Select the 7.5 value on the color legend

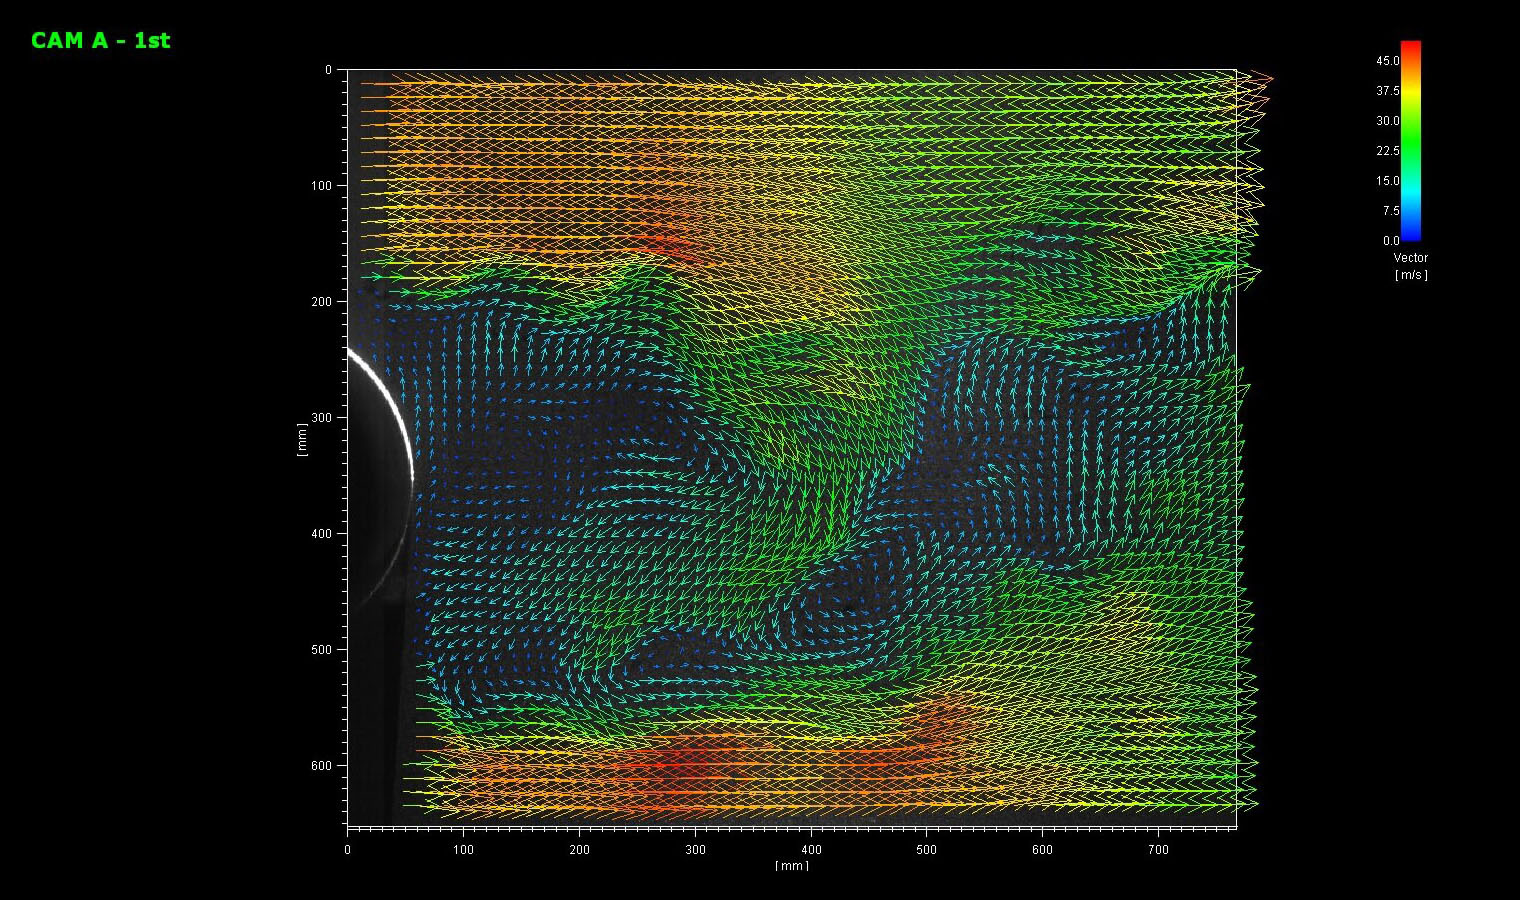pos(1388,210)
